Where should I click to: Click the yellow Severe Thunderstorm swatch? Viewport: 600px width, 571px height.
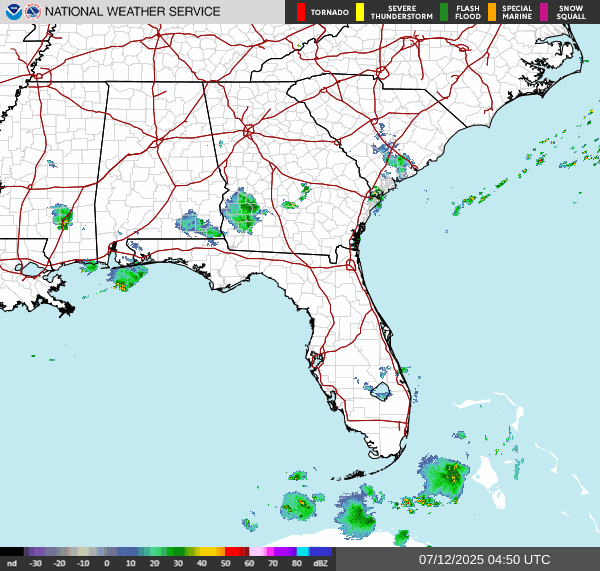click(x=360, y=12)
